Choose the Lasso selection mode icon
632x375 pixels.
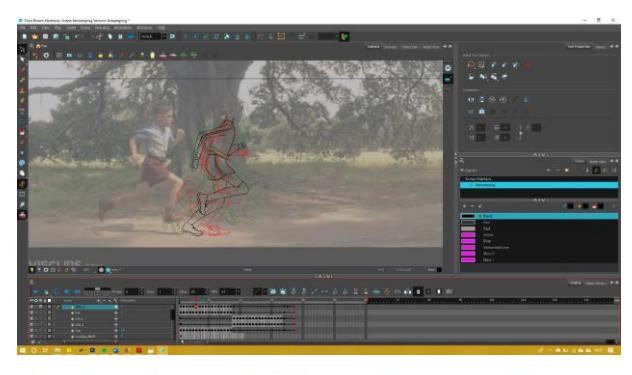click(471, 65)
